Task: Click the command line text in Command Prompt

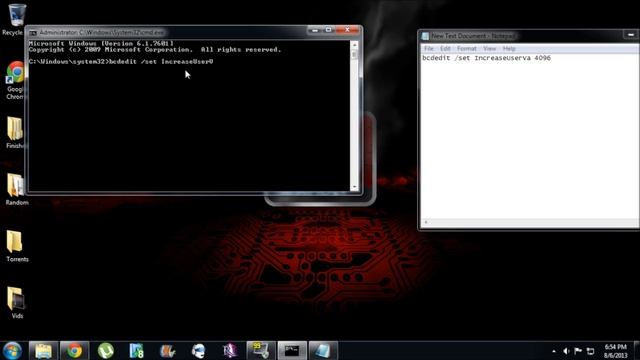Action: click(x=121, y=62)
